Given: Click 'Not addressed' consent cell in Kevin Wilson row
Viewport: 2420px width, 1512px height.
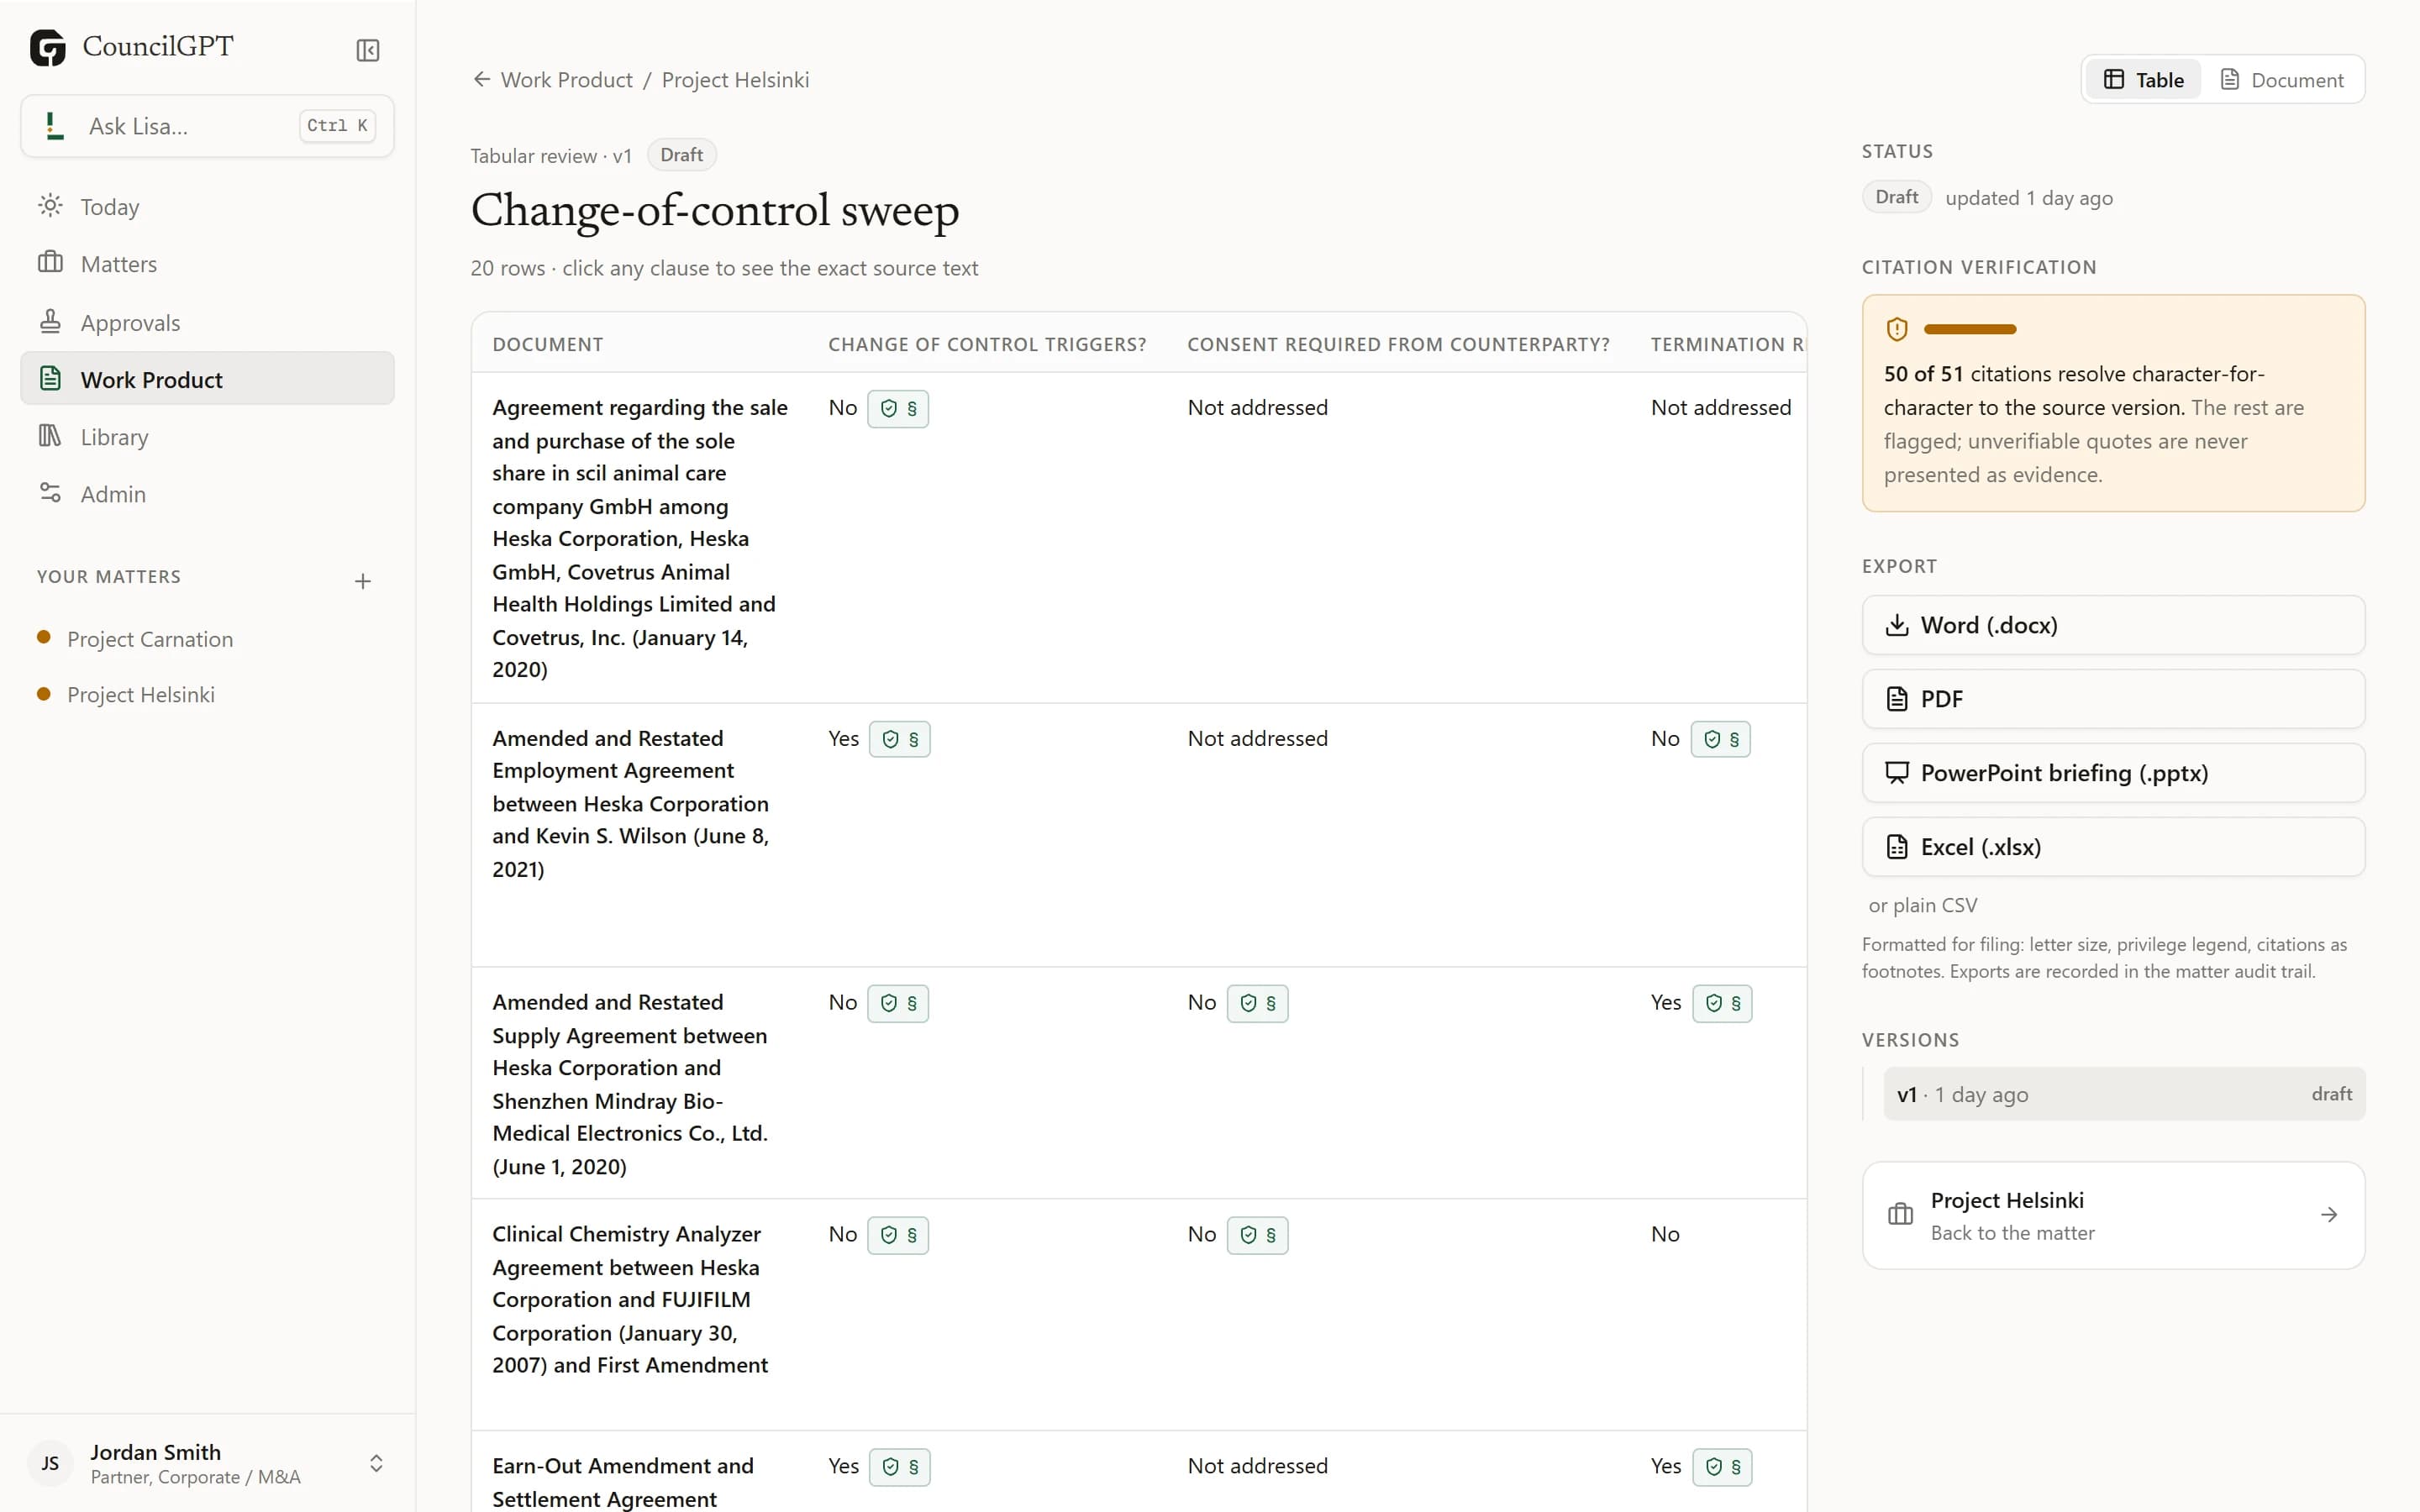Looking at the screenshot, I should (x=1257, y=739).
